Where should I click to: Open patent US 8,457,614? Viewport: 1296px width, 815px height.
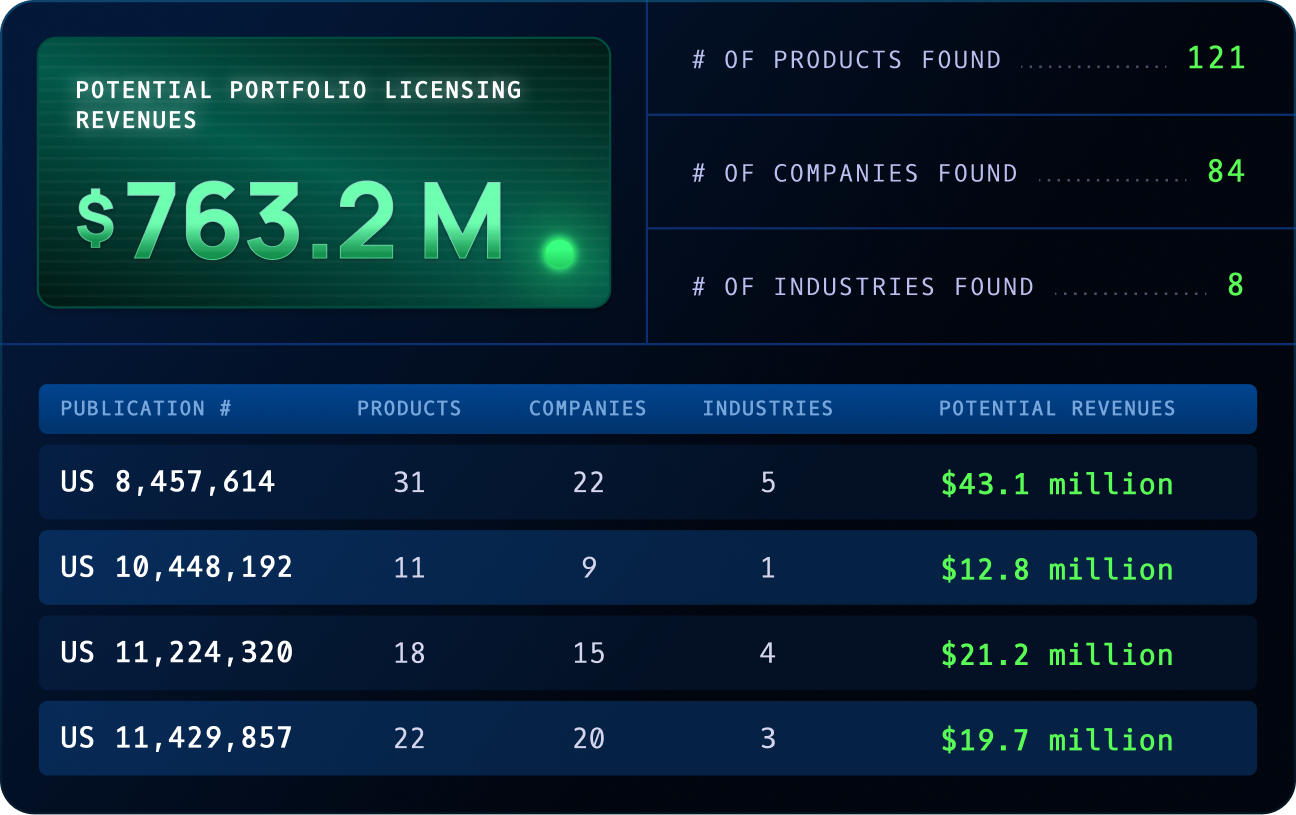click(x=167, y=482)
